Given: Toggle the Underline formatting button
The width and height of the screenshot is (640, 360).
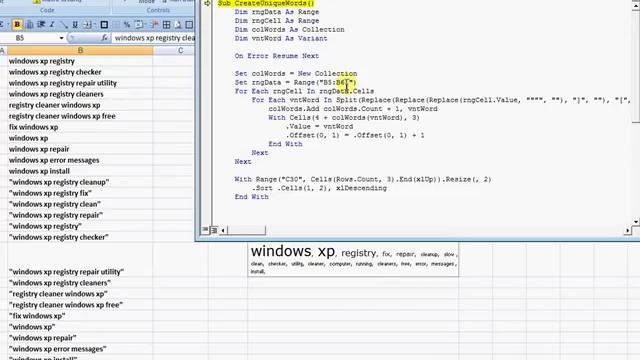Looking at the screenshot, I should pos(75,25).
